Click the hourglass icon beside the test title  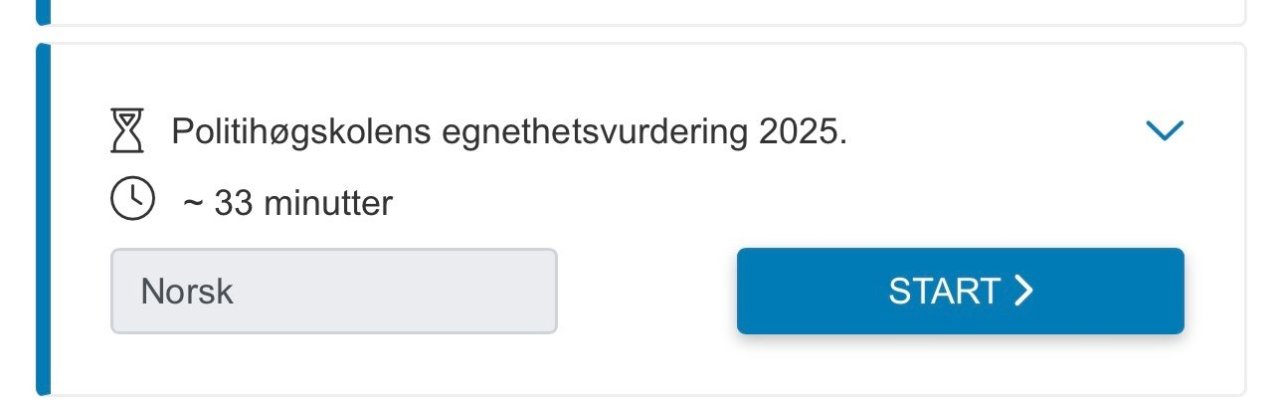pyautogui.click(x=127, y=131)
